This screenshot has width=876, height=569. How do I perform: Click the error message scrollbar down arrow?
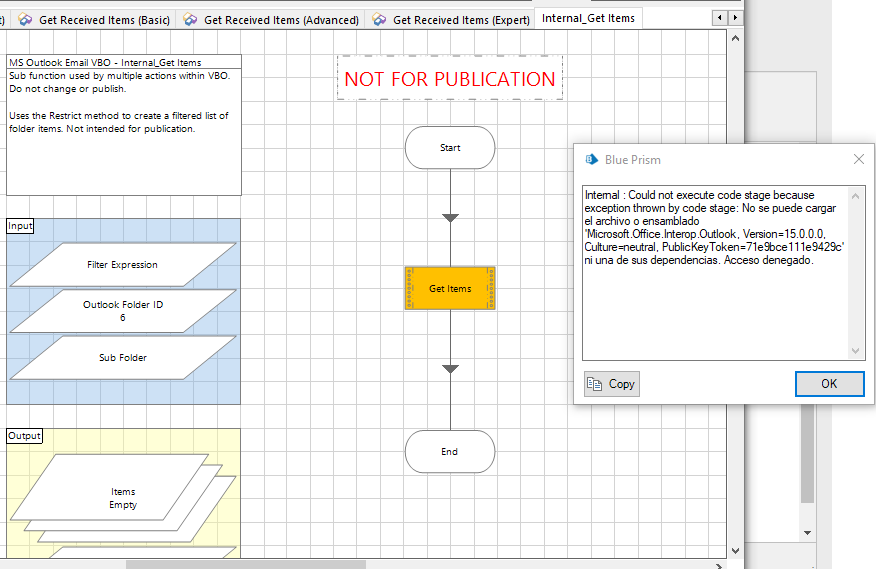[856, 351]
